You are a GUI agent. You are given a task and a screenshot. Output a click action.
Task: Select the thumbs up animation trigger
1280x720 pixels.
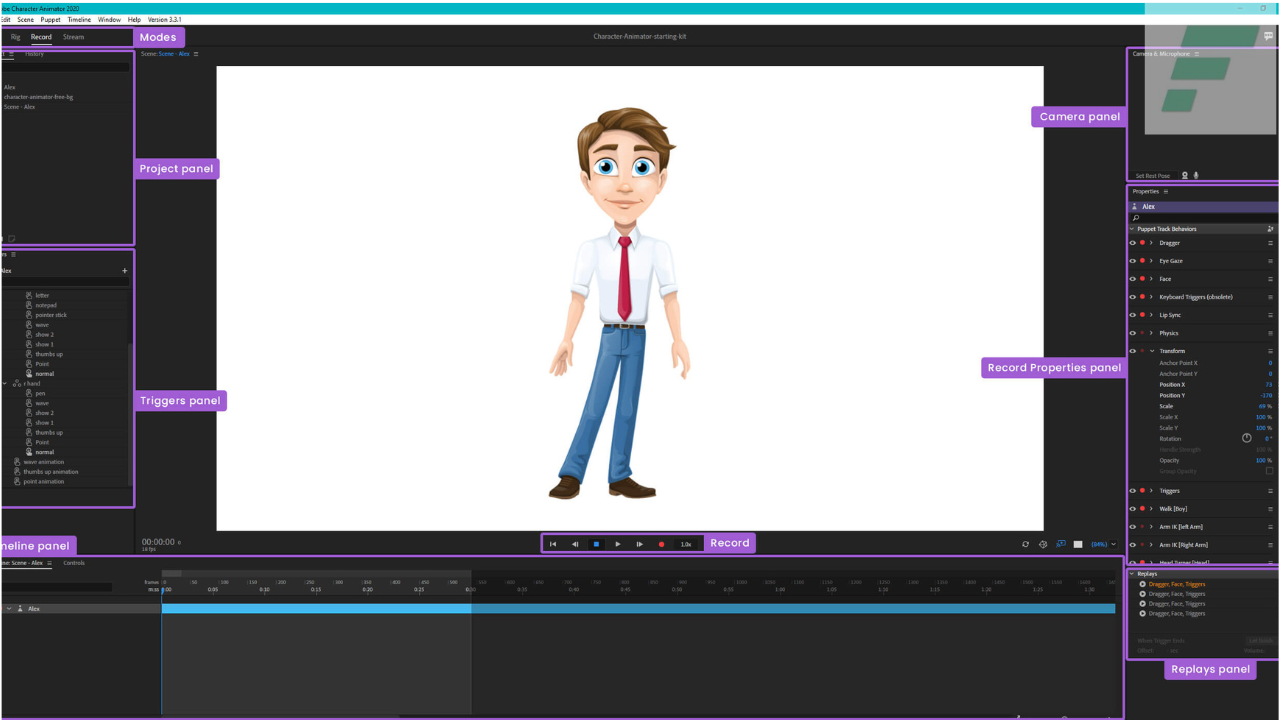50,472
